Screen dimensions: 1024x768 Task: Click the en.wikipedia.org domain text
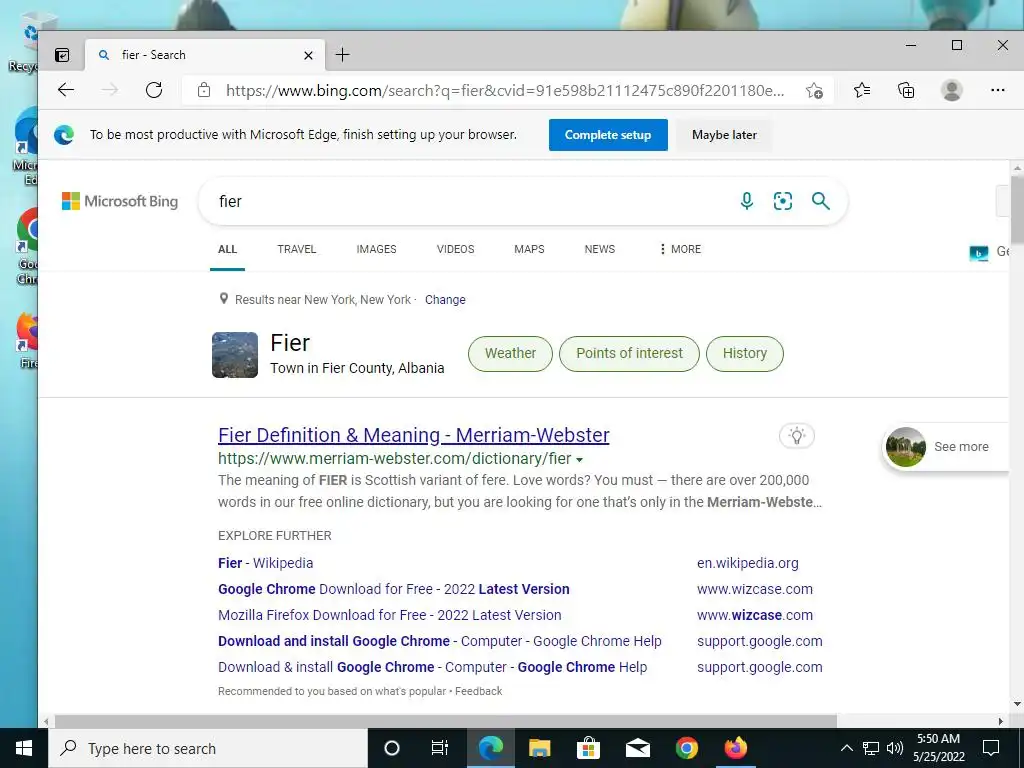748,563
